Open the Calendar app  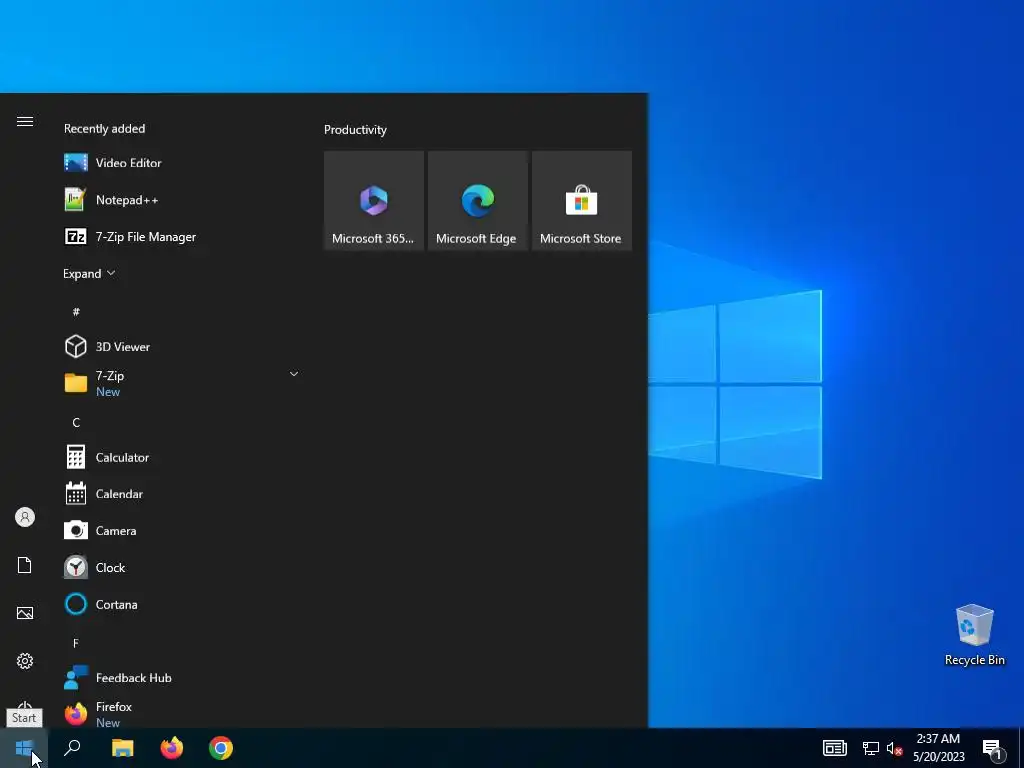[180, 494]
